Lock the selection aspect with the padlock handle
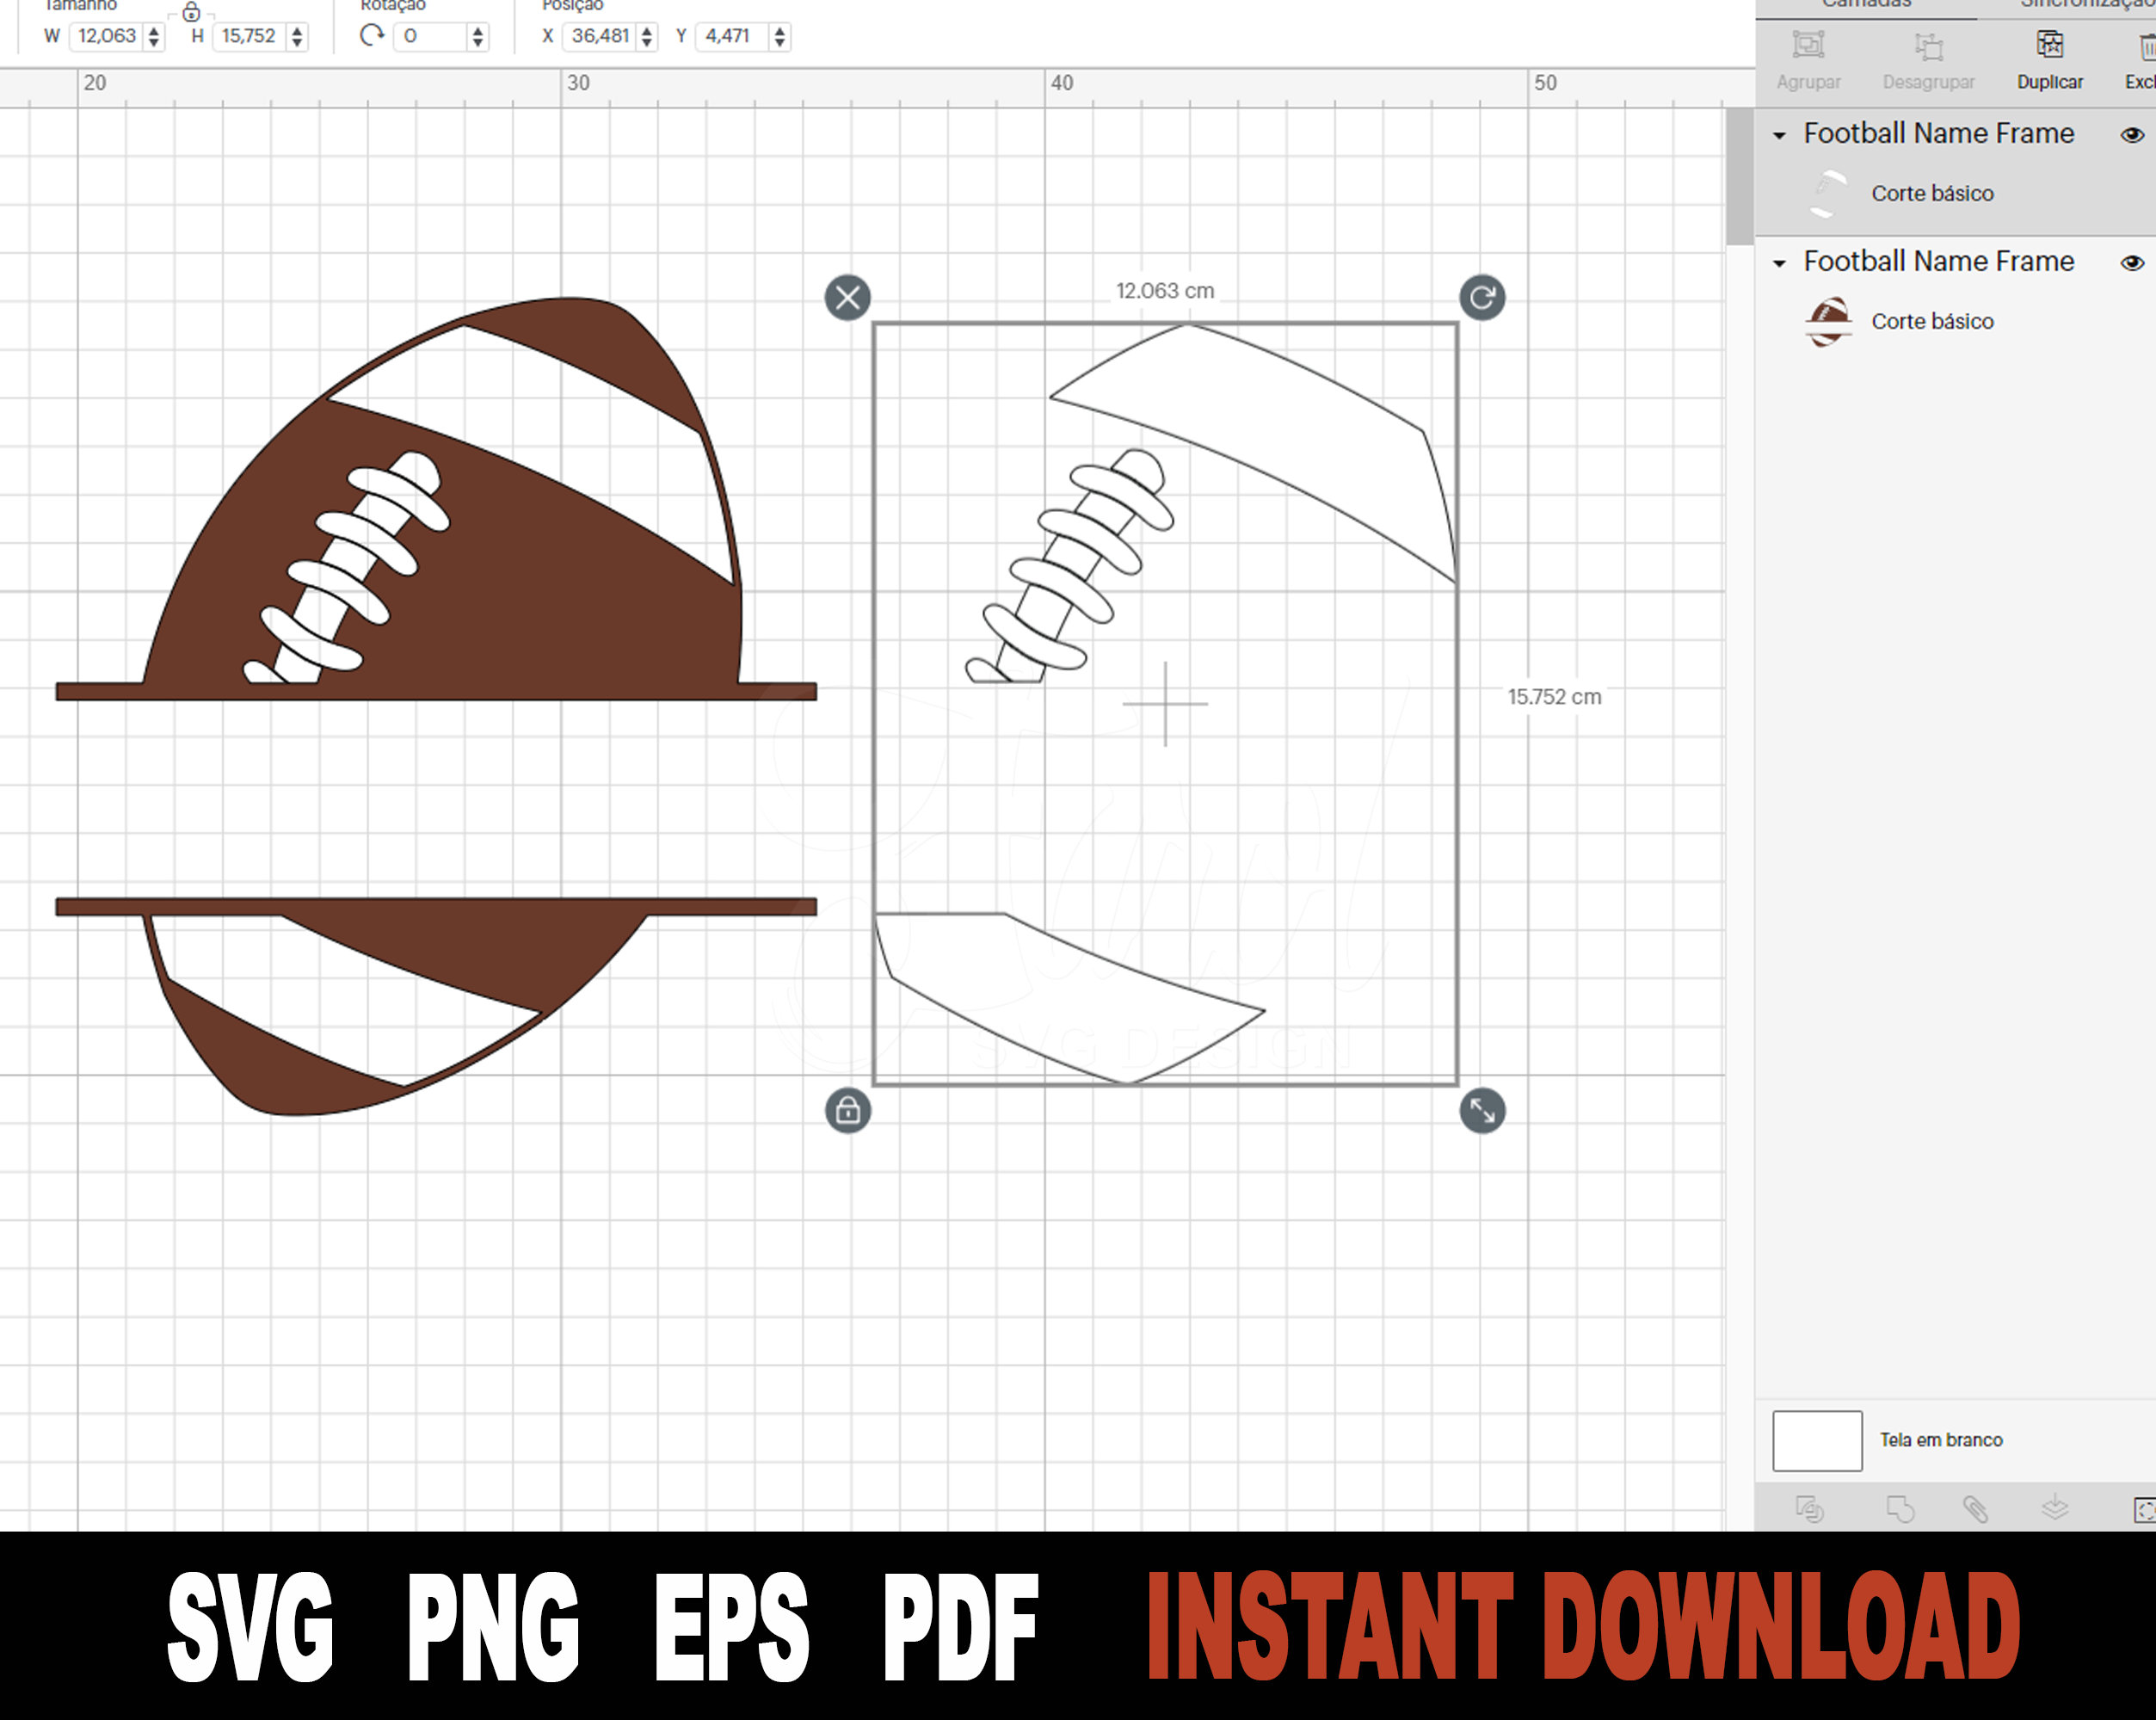 click(x=848, y=1110)
